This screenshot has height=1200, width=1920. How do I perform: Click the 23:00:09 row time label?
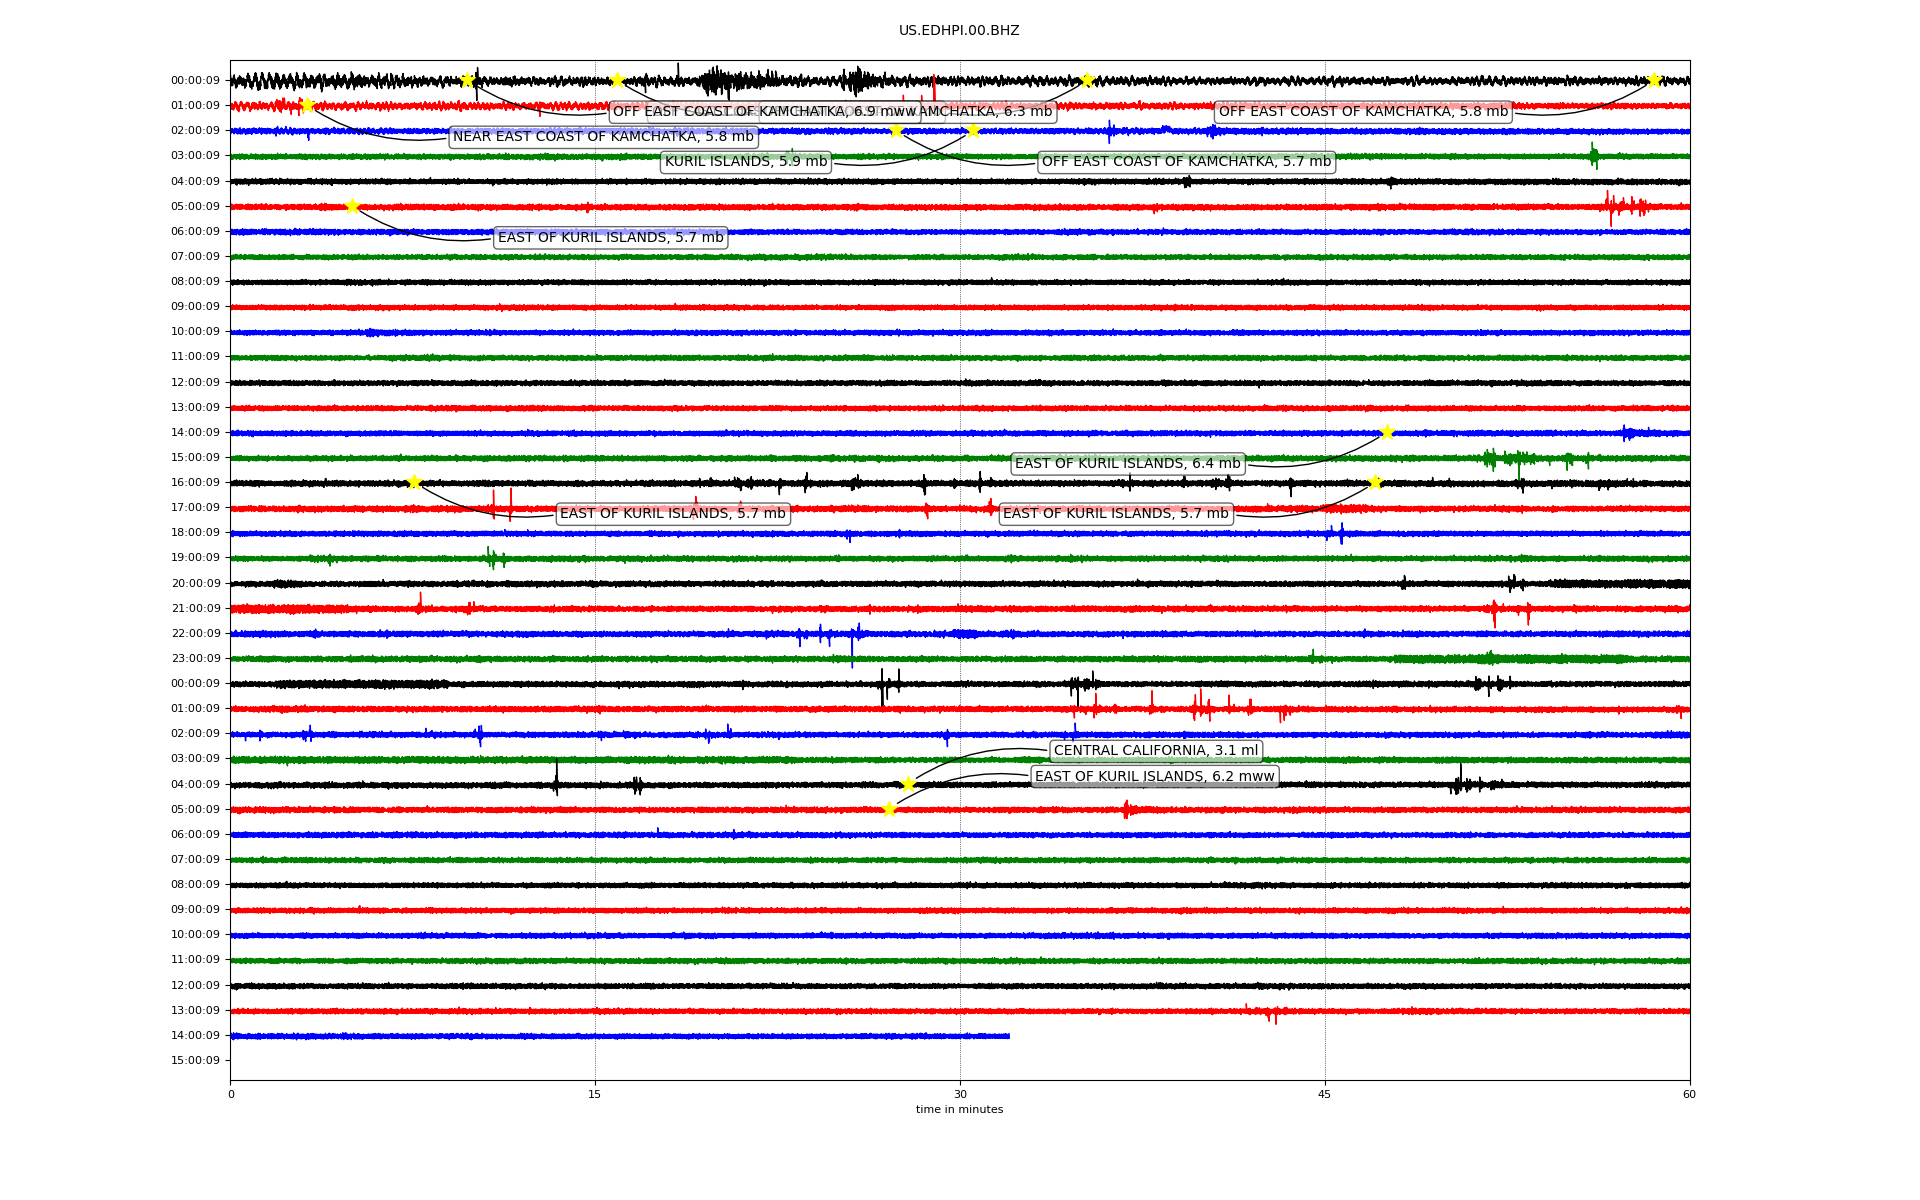point(195,659)
